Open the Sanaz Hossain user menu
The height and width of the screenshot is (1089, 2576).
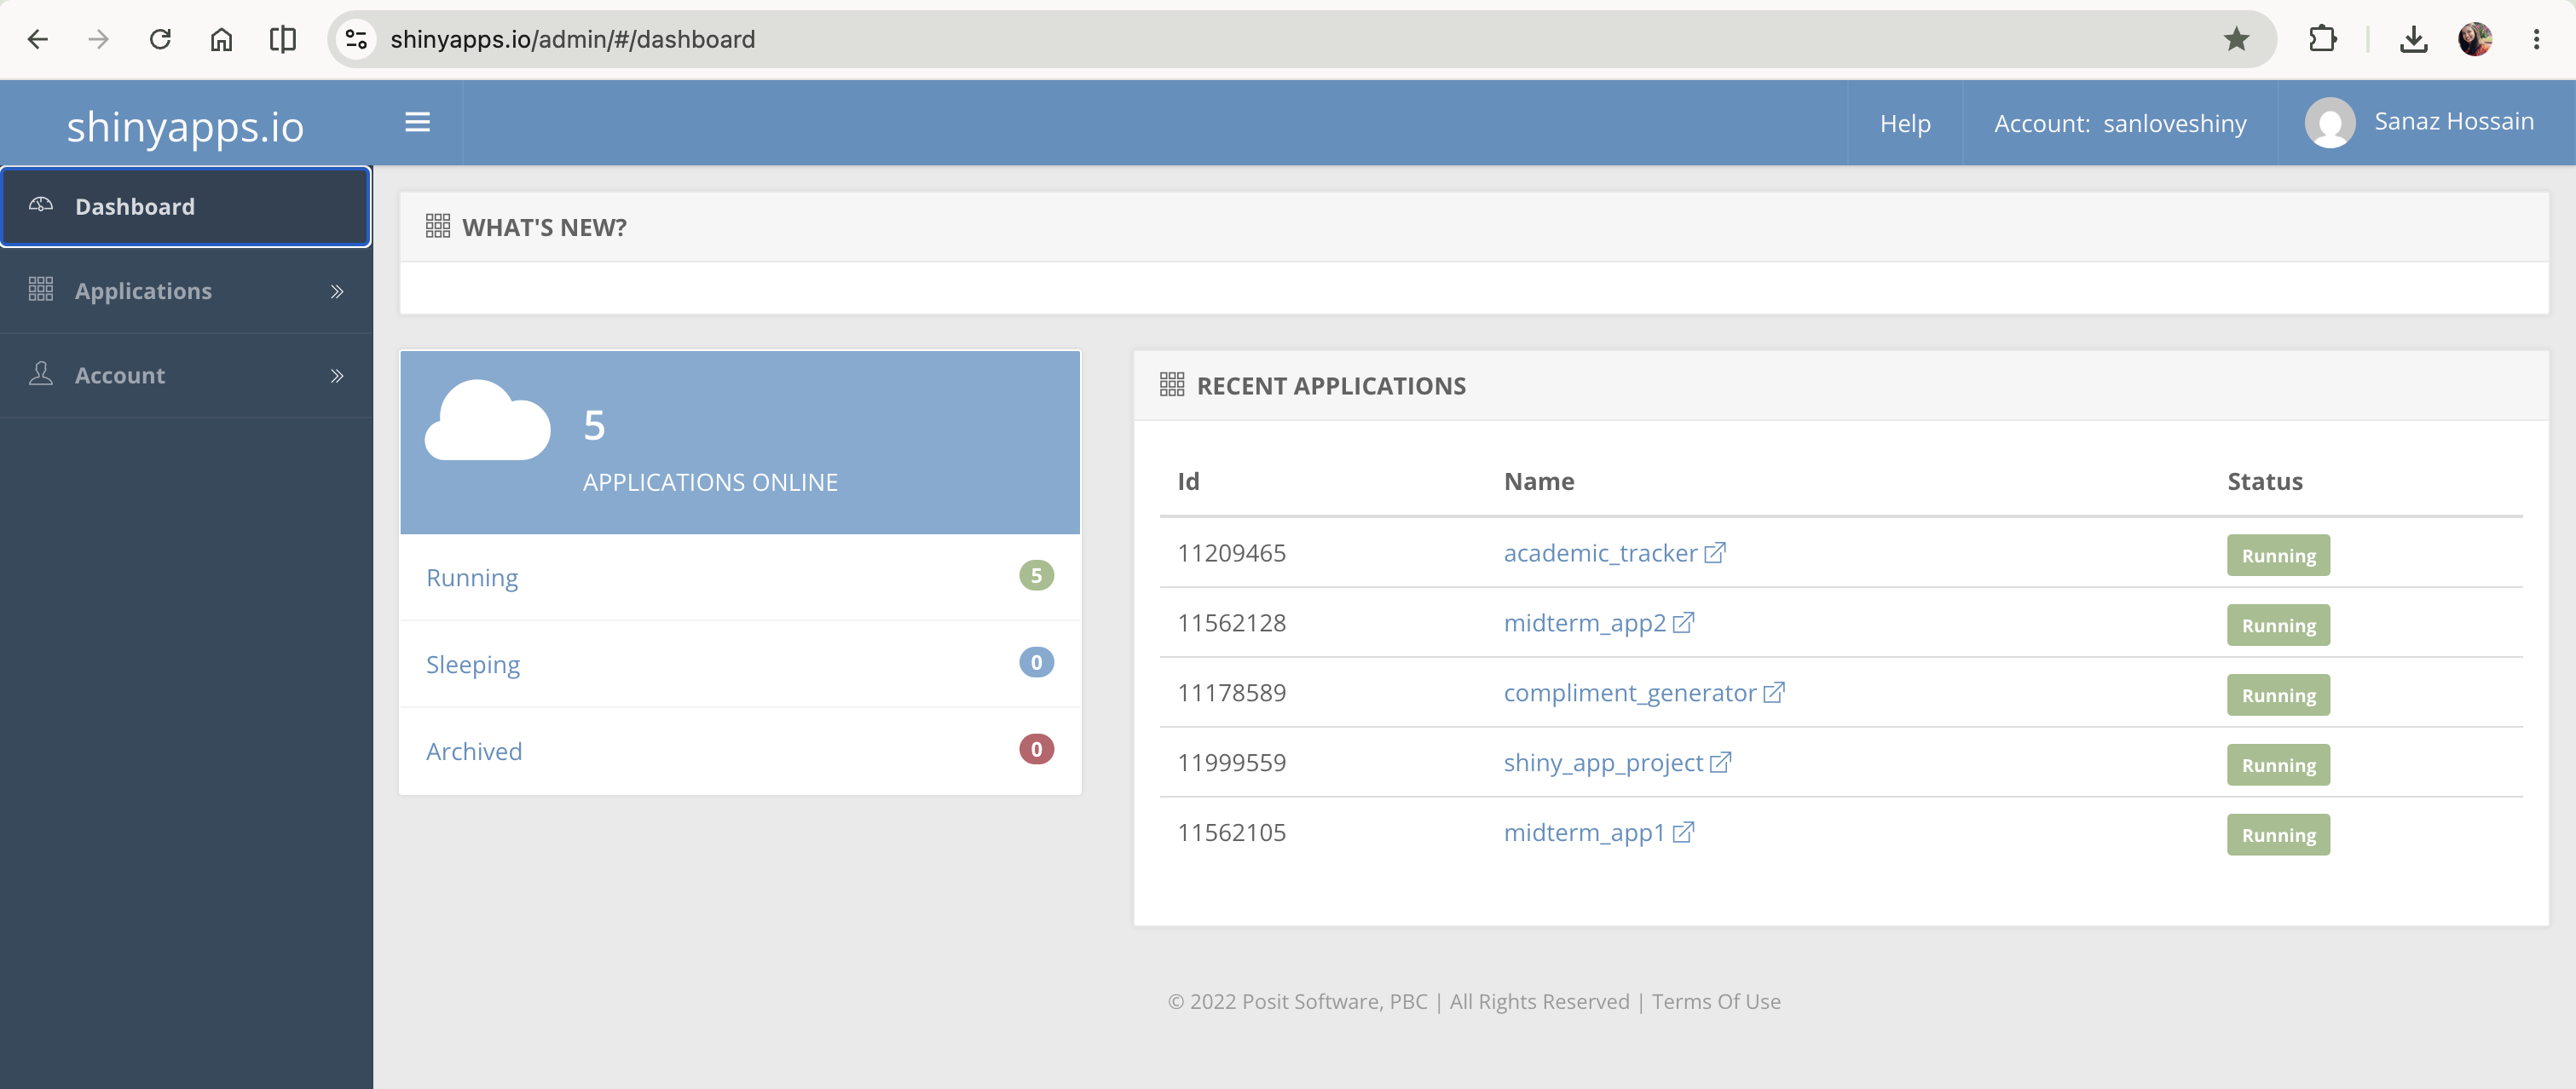[x=2426, y=122]
